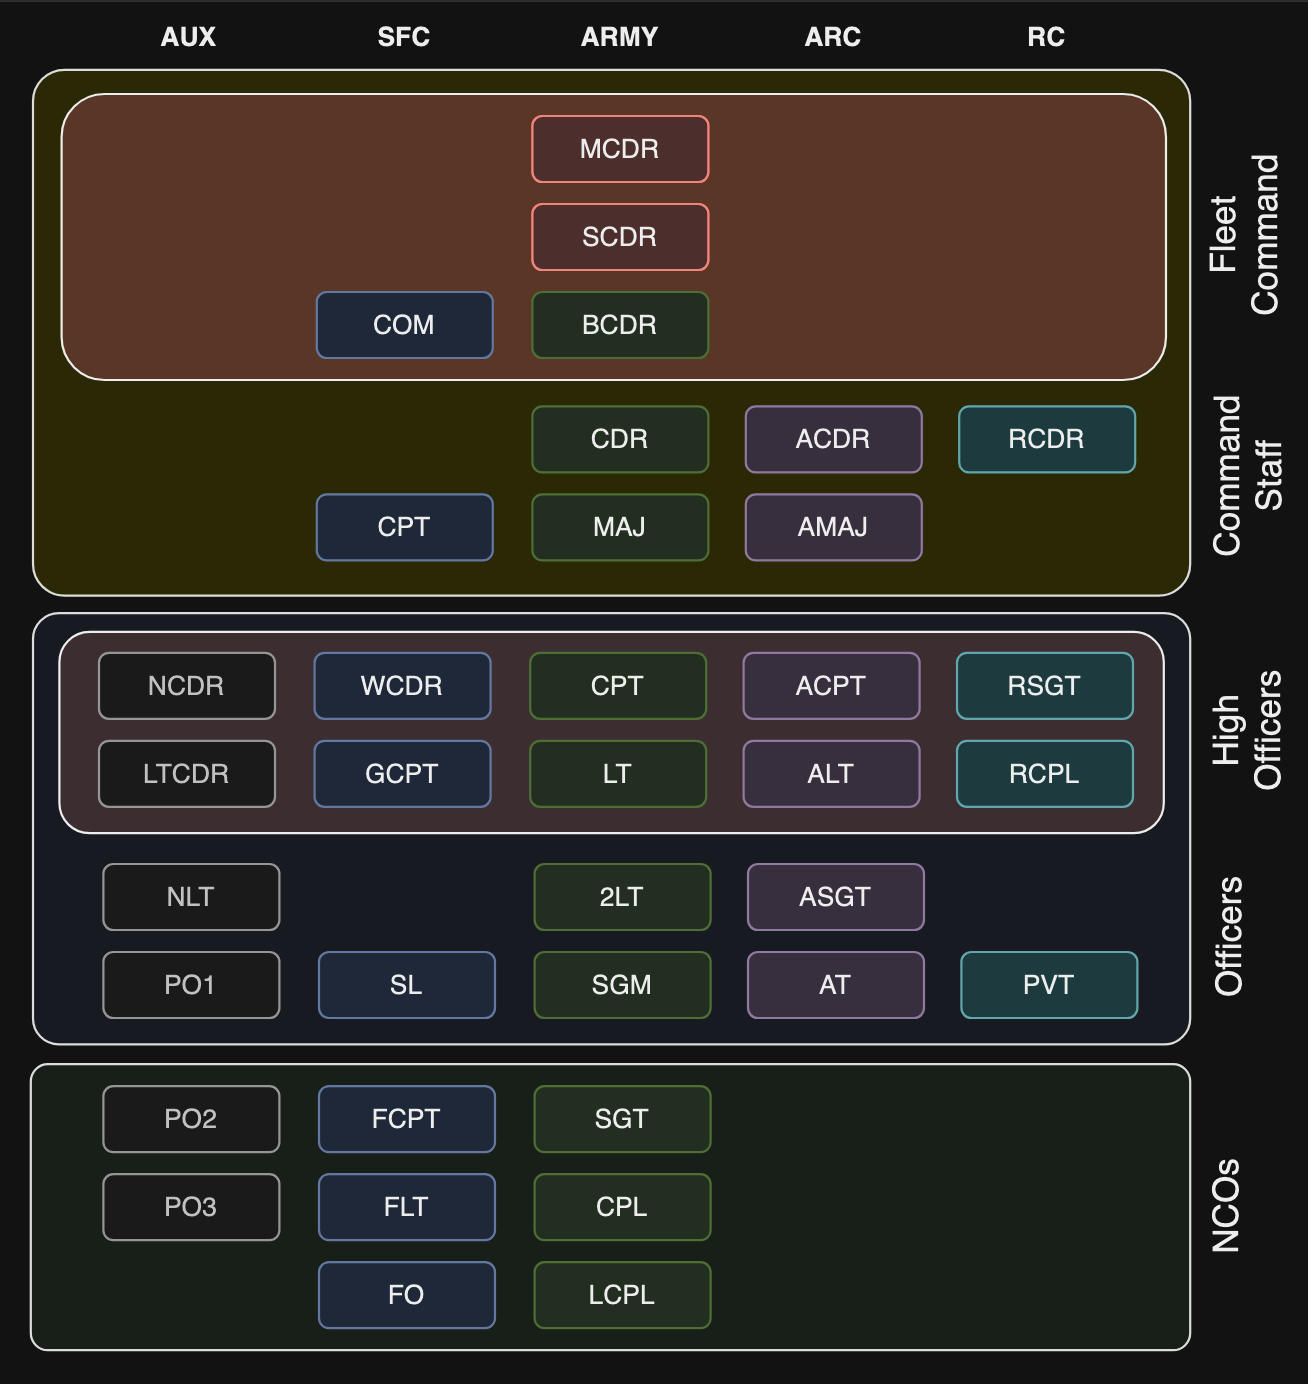Select the RCDR badge in the RC column
This screenshot has width=1308, height=1384.
[x=1046, y=439]
